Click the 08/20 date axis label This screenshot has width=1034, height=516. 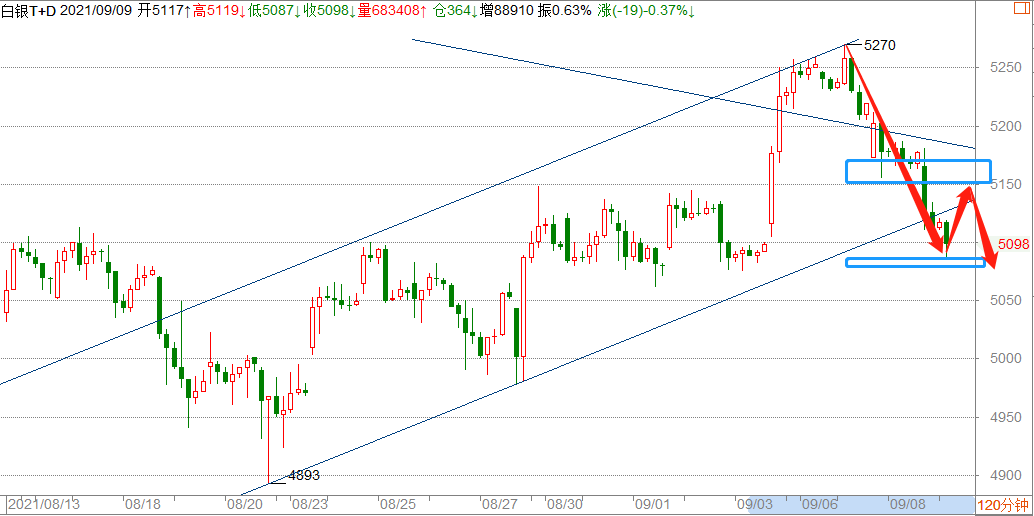(244, 504)
